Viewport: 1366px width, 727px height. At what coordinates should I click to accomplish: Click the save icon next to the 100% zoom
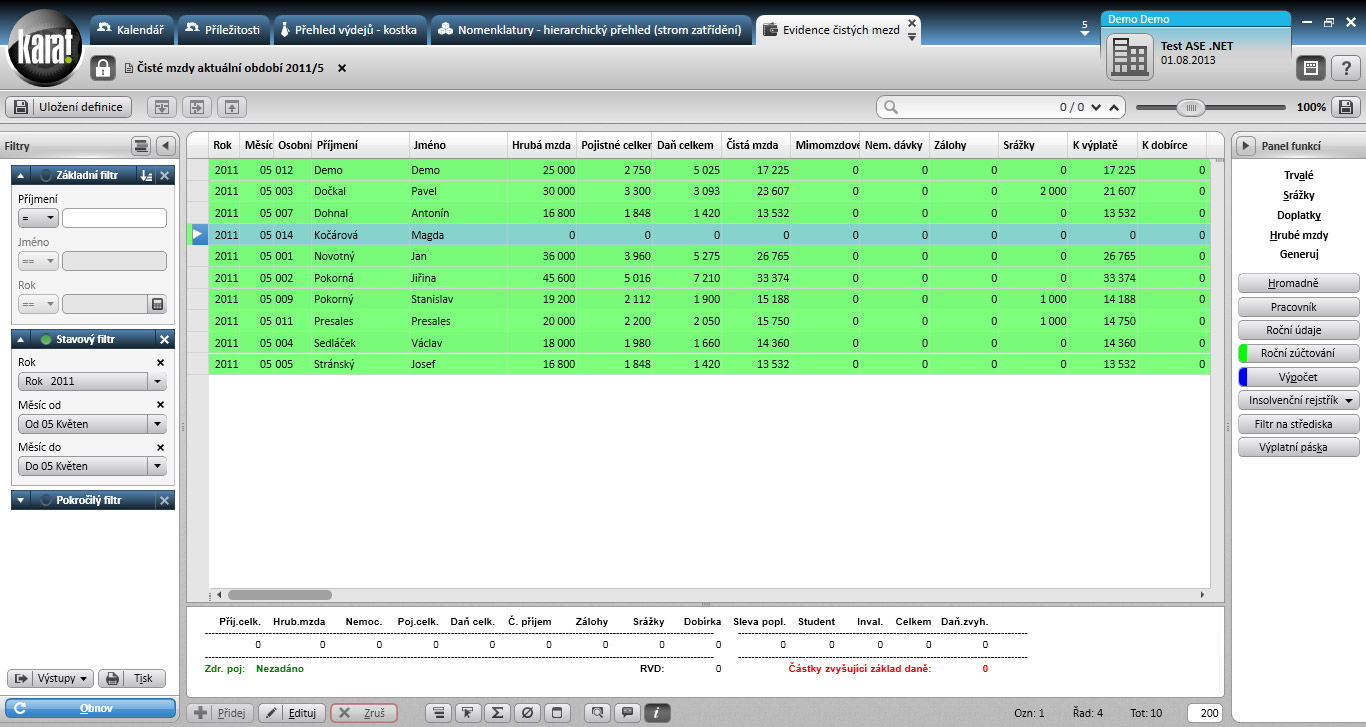(1345, 107)
